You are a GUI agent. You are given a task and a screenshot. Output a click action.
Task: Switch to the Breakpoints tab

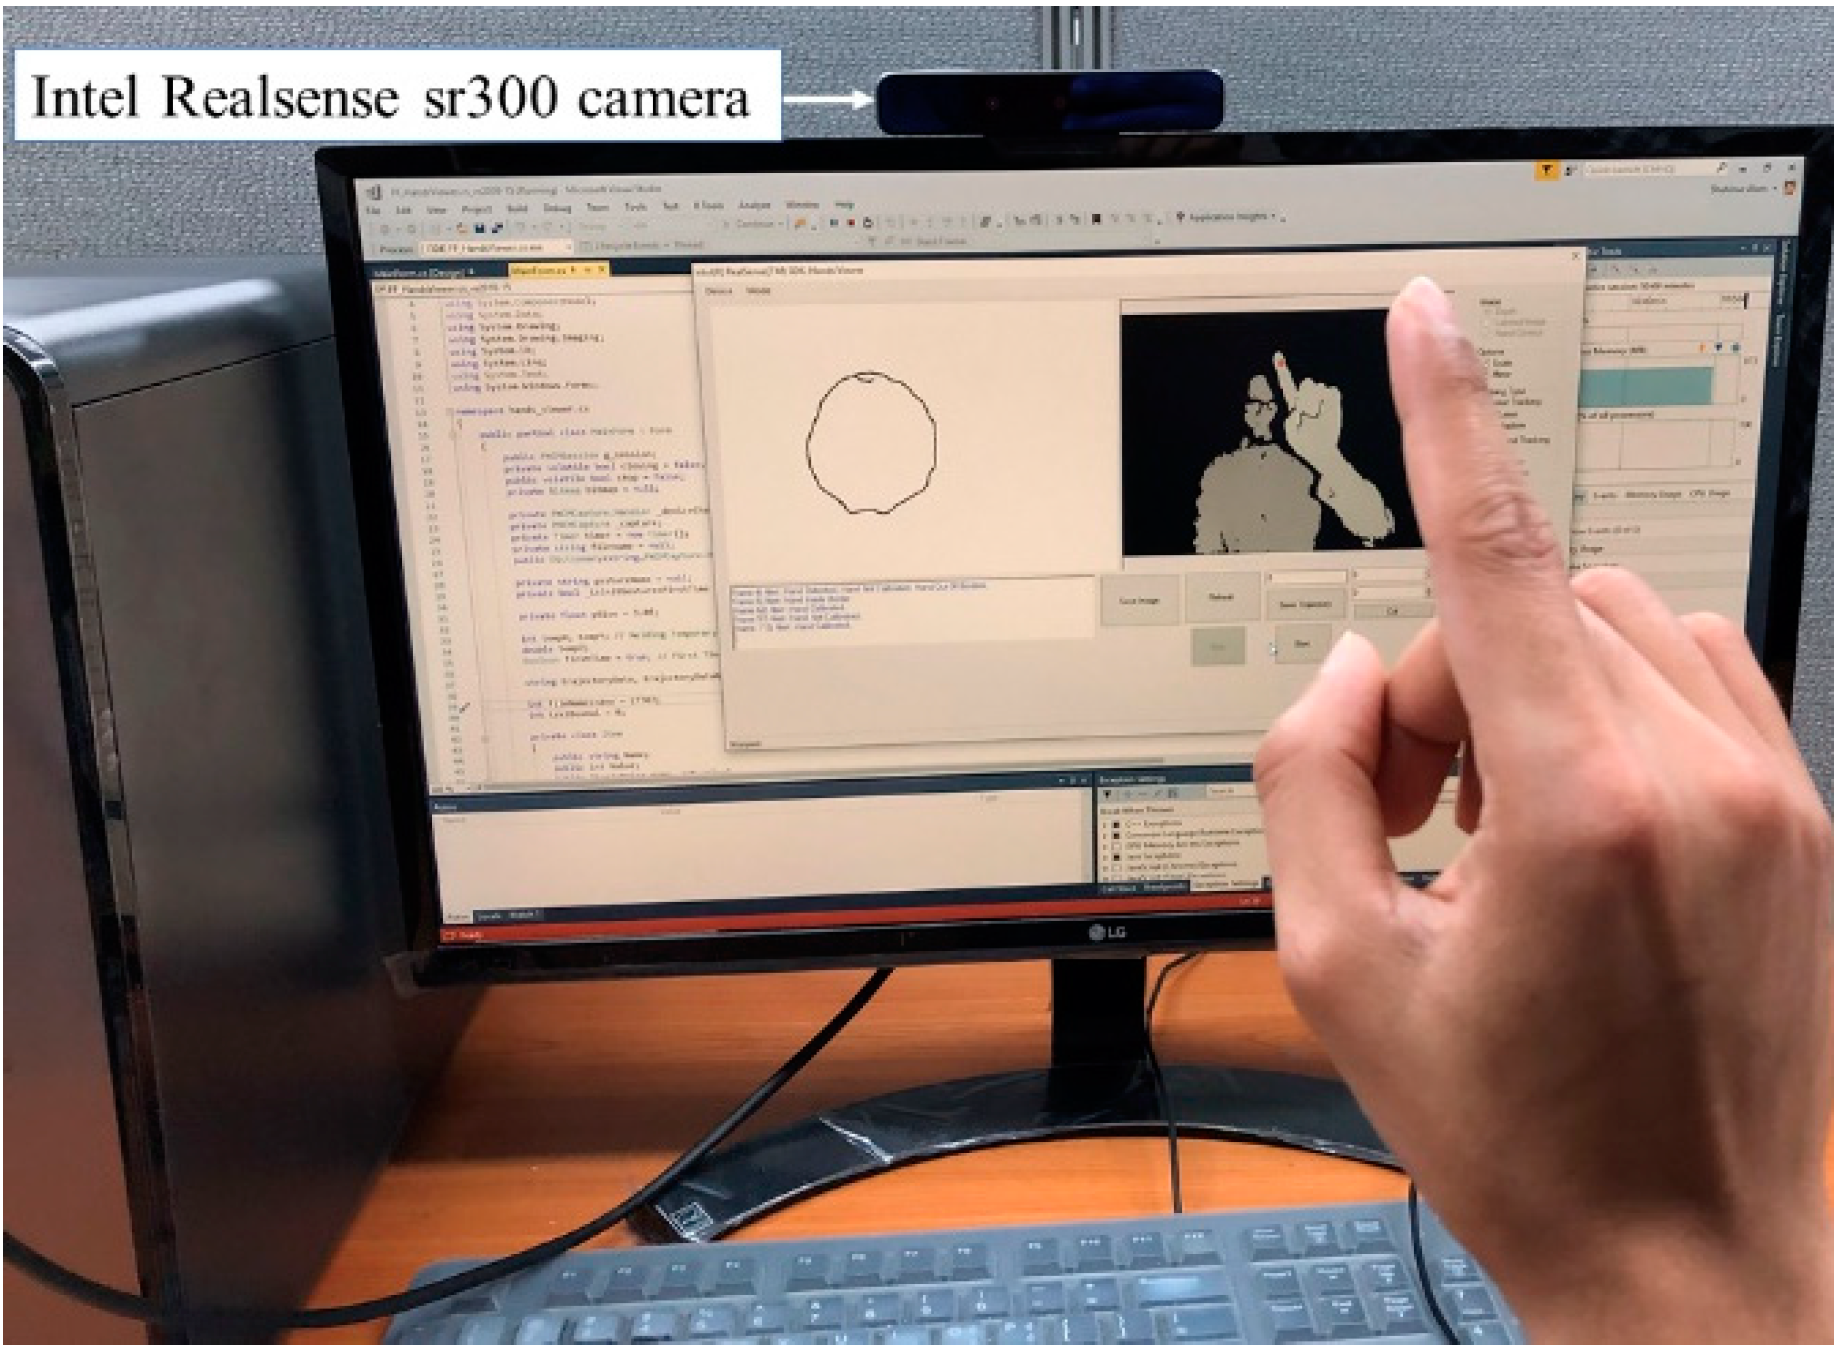[1165, 887]
